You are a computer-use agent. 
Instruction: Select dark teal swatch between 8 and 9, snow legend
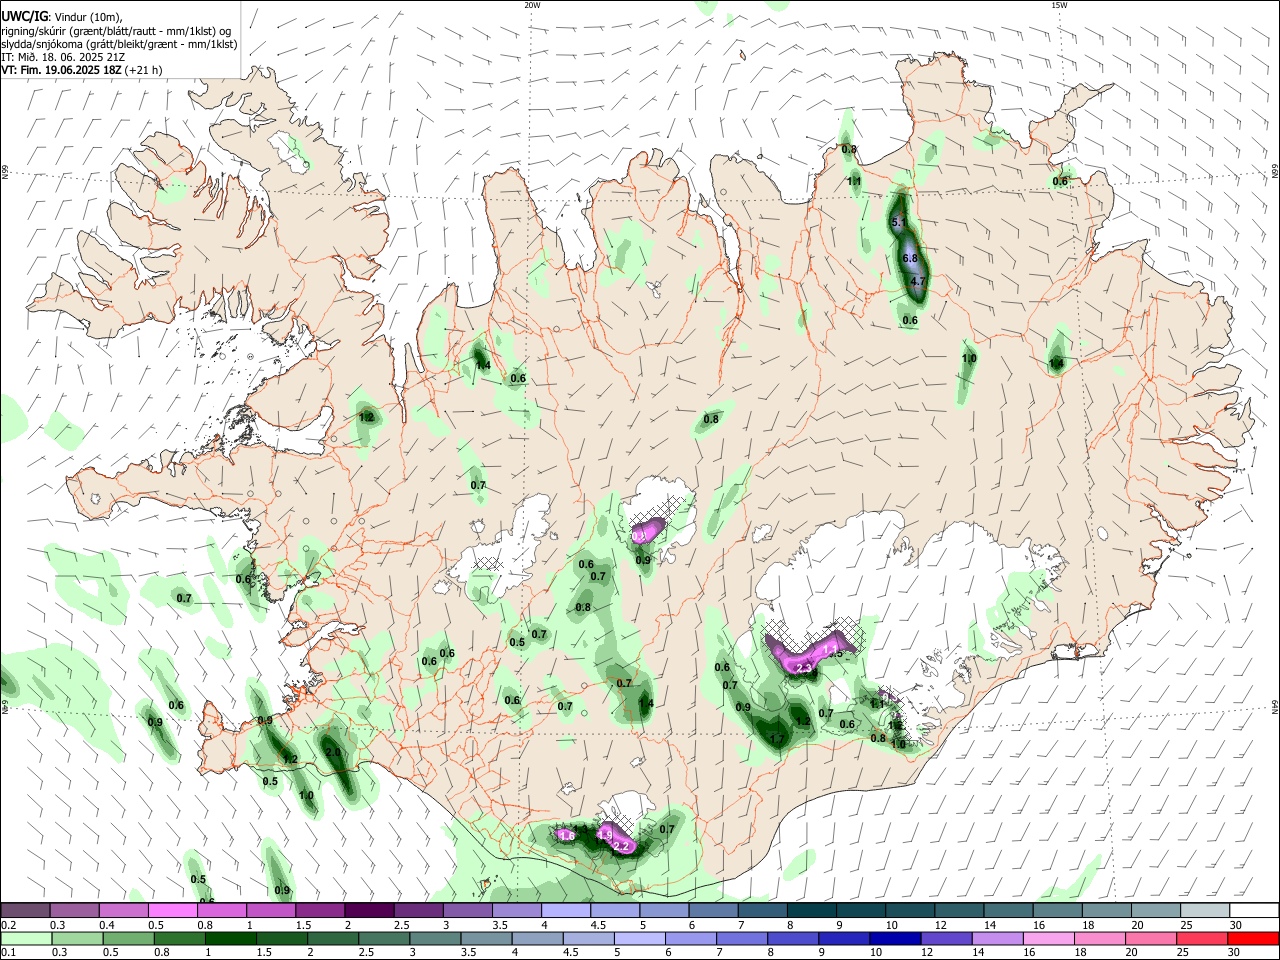(812, 910)
